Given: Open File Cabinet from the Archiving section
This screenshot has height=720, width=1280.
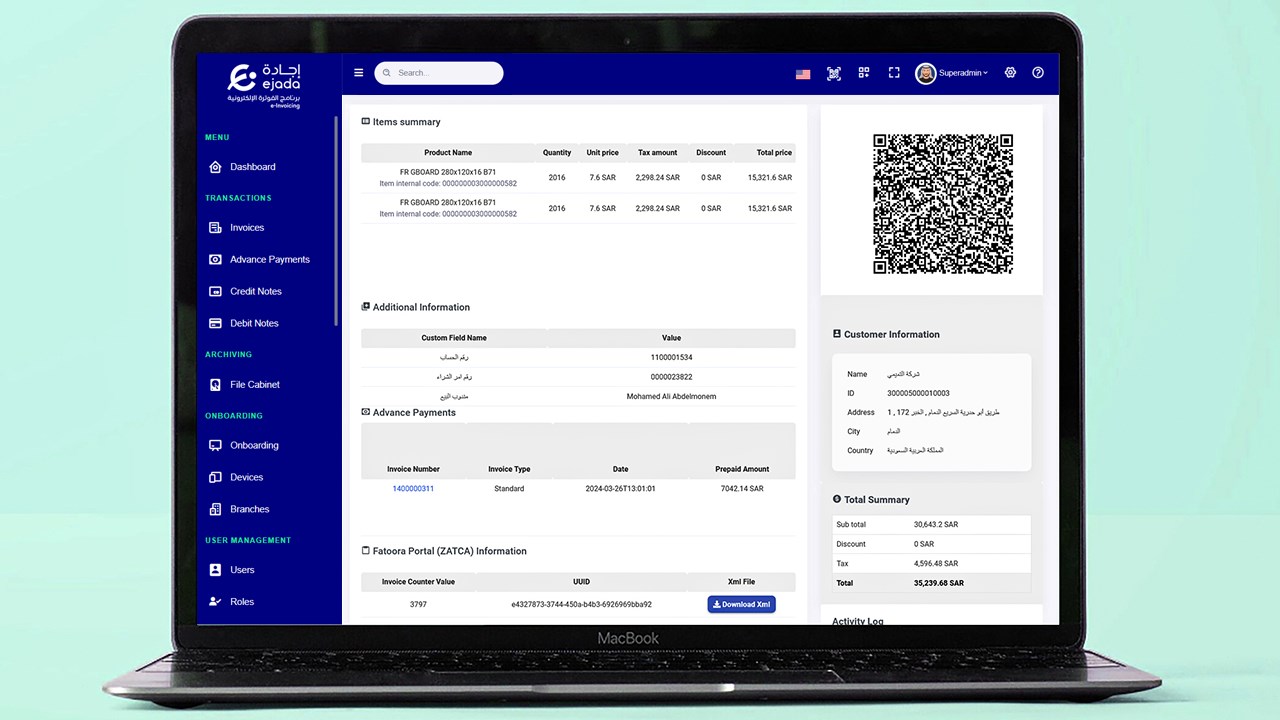Looking at the screenshot, I should coord(214,384).
